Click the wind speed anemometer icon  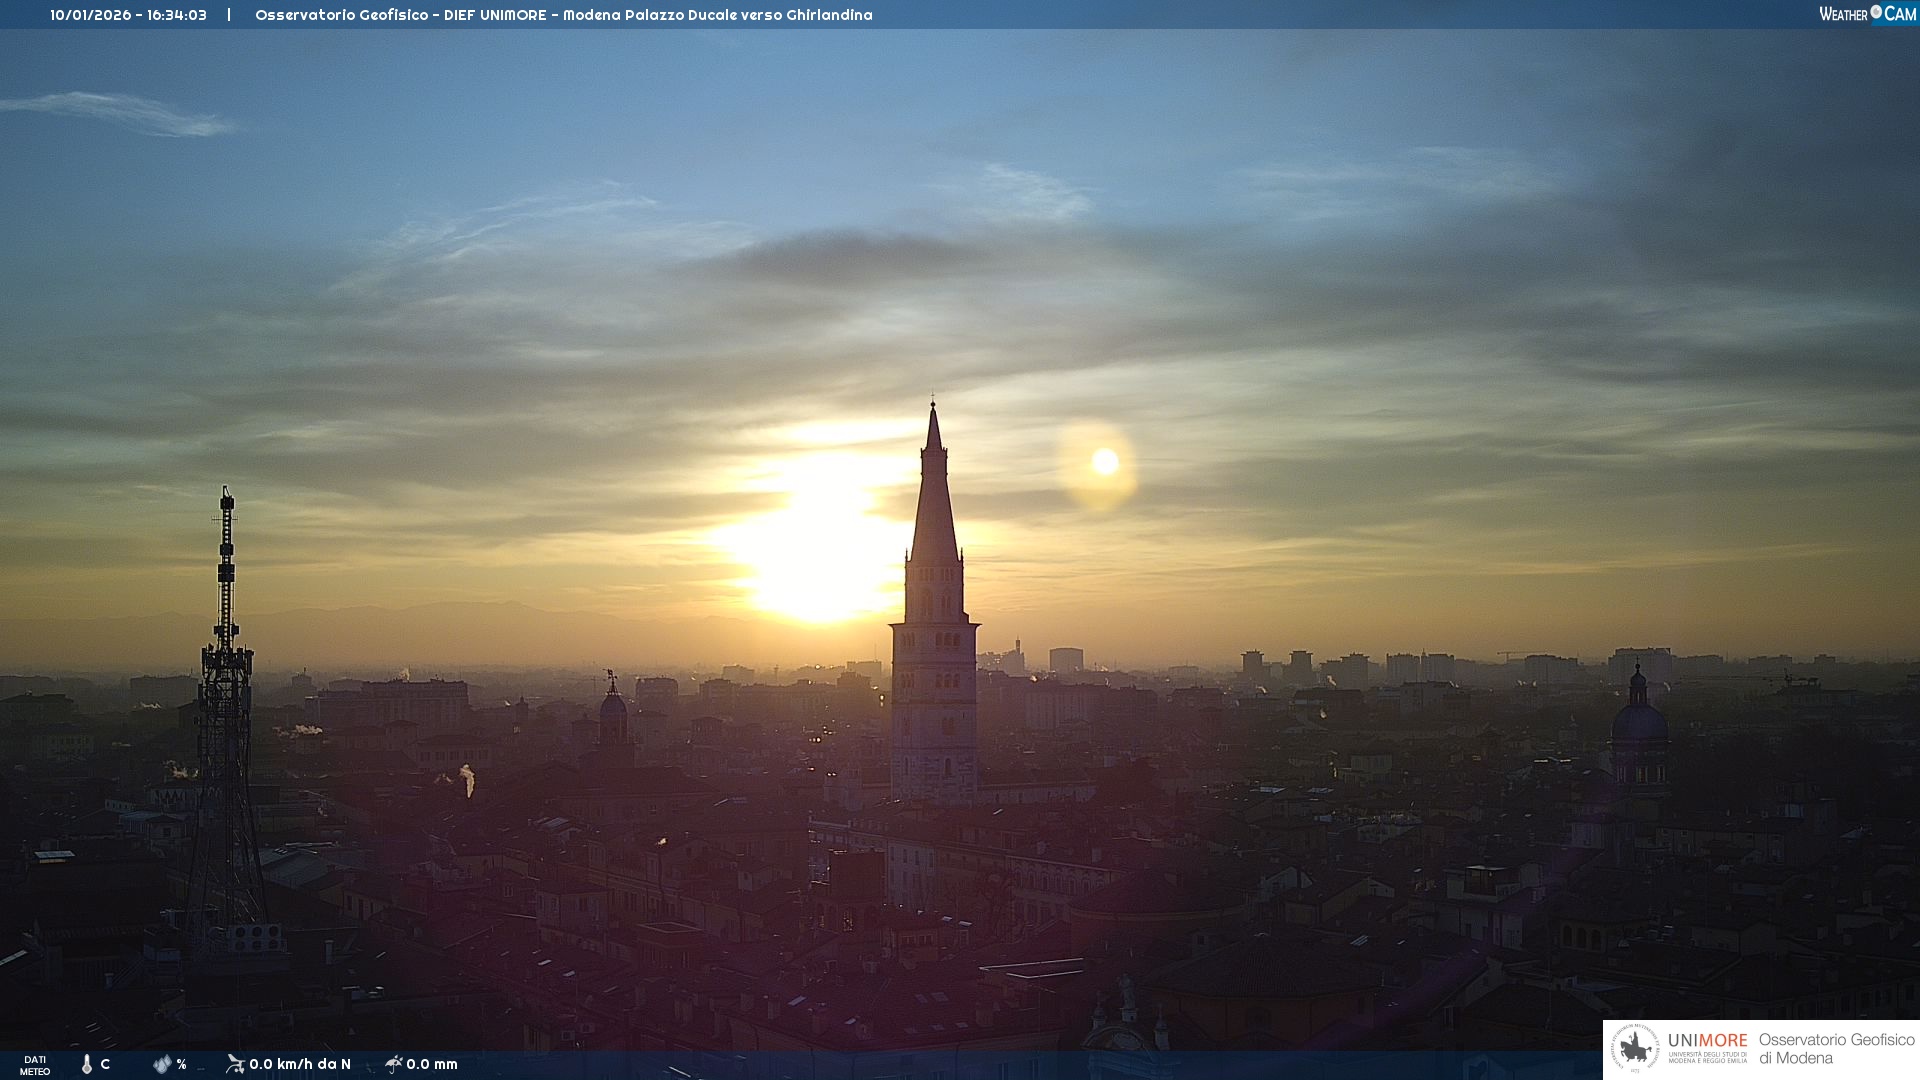click(x=235, y=1064)
